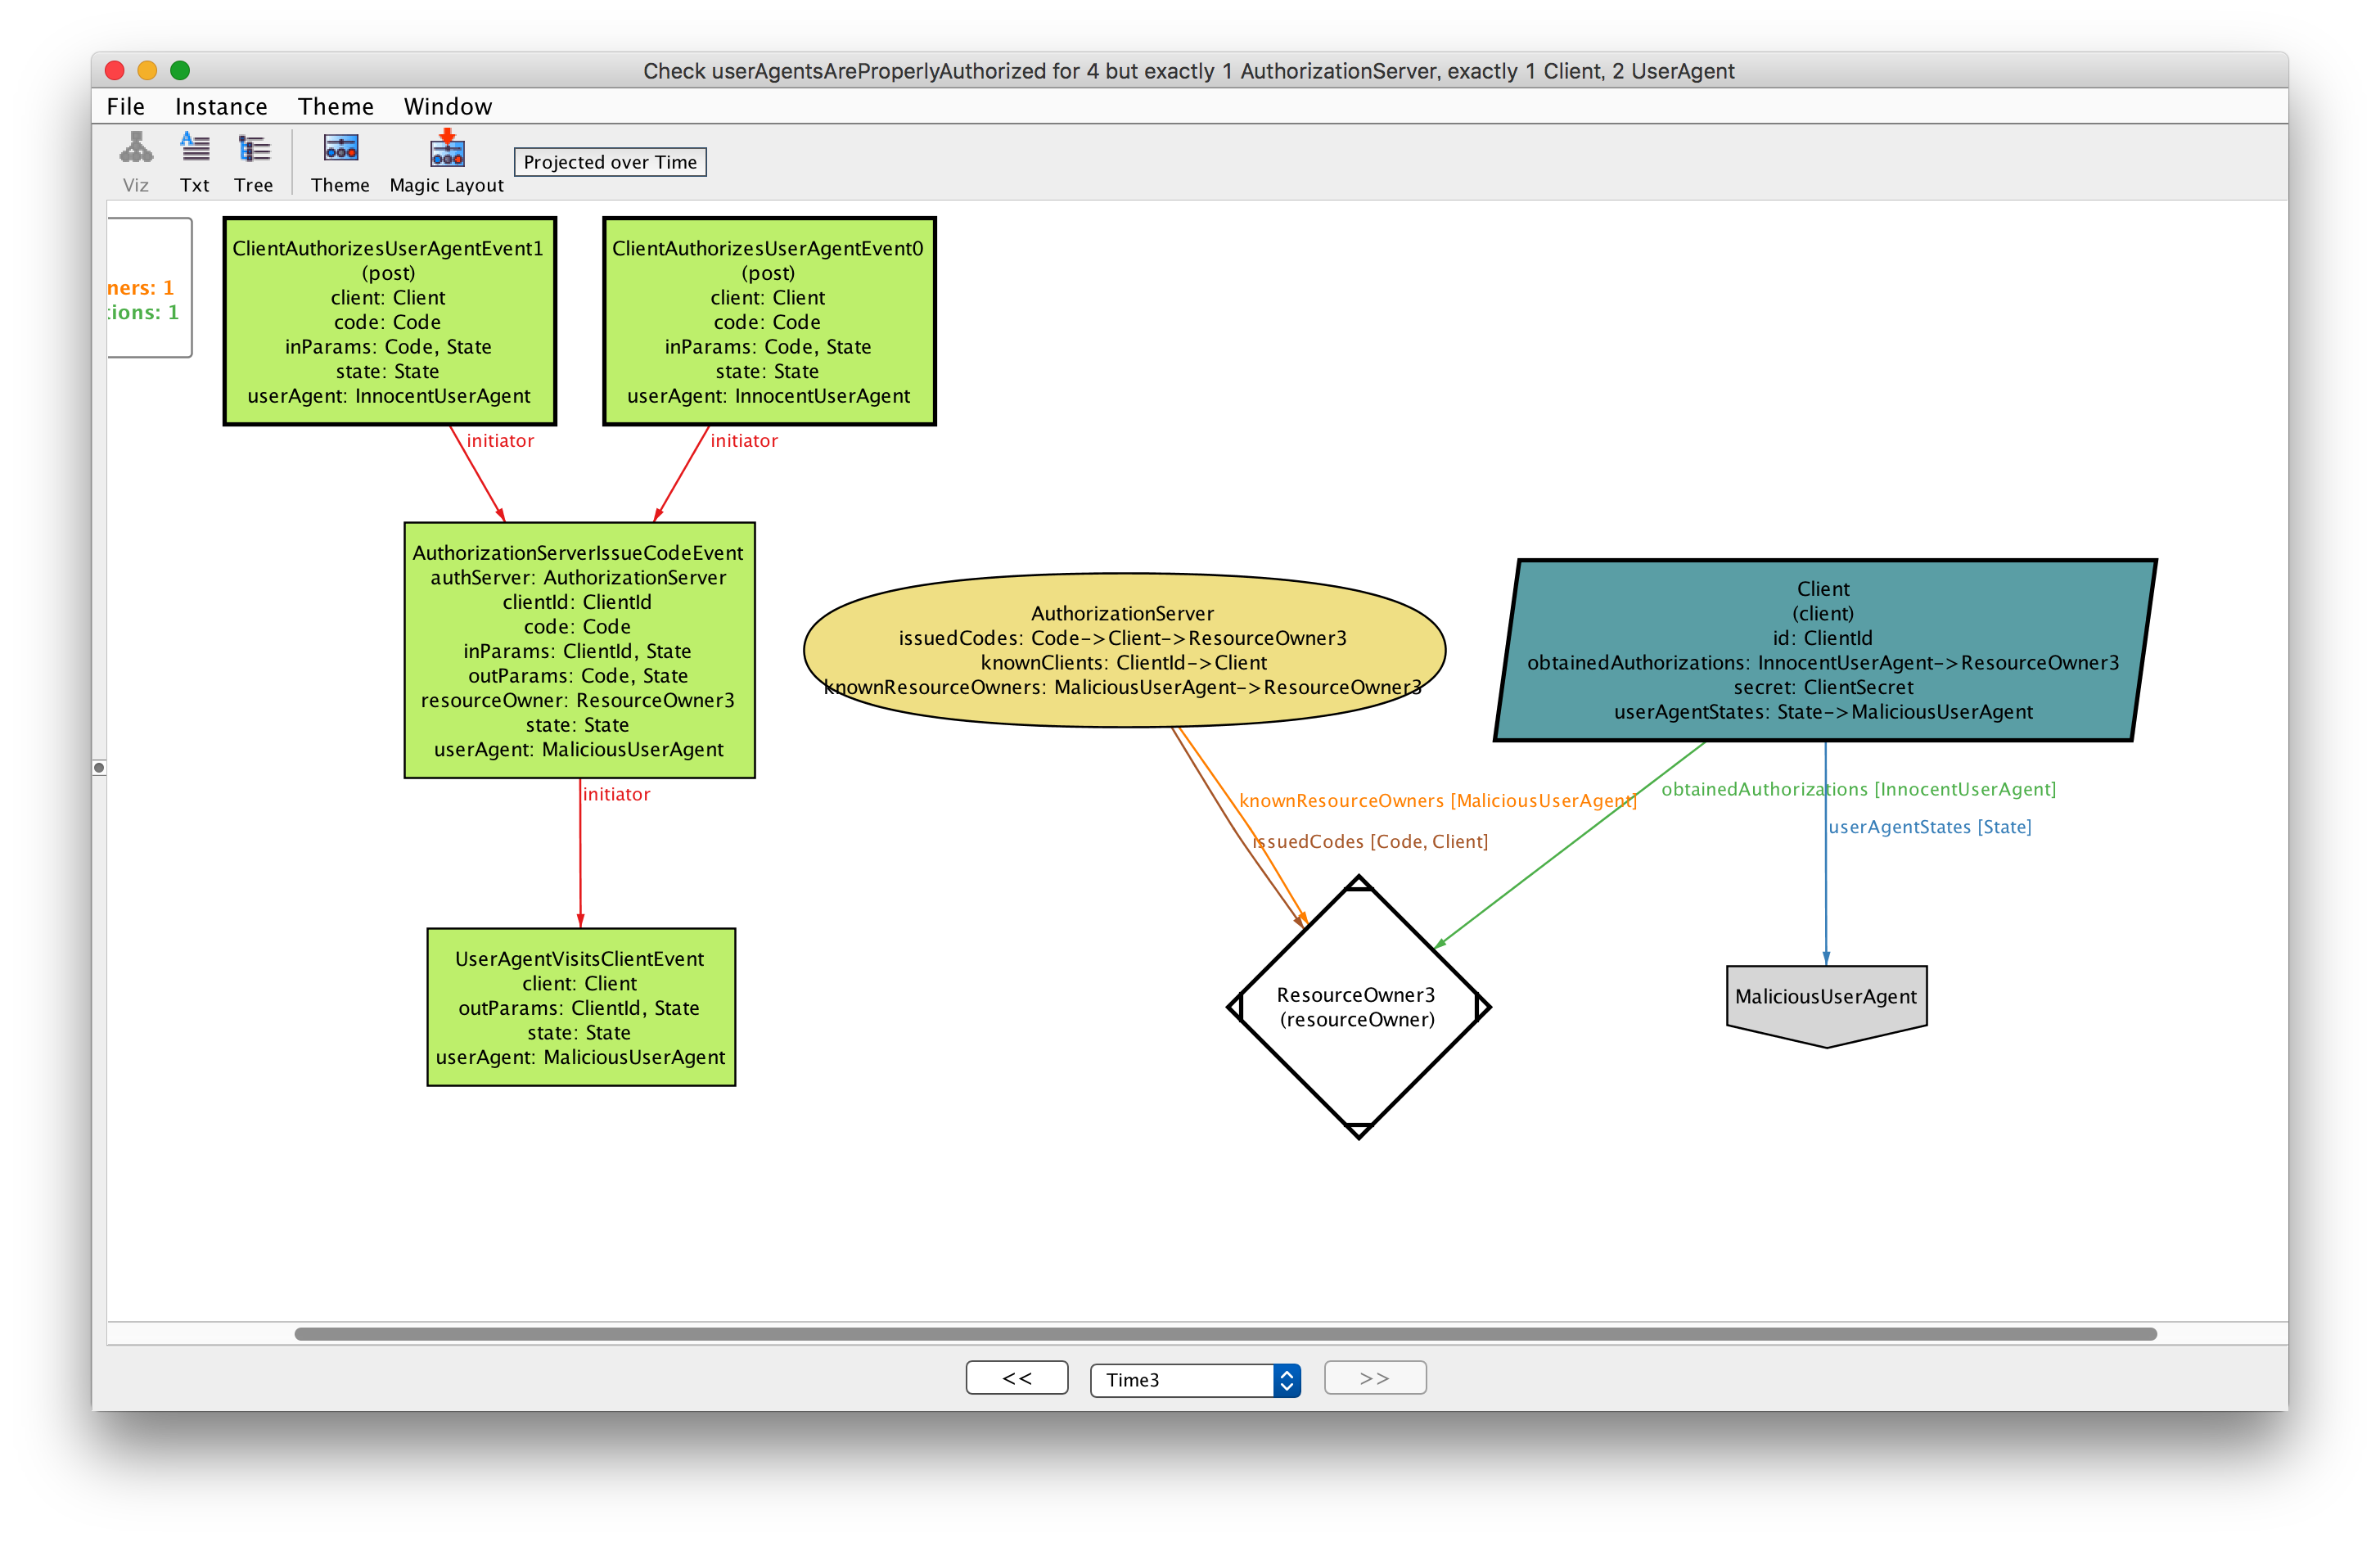
Task: Click the Time3 dropdown stepper arrows
Action: coord(1287,1380)
